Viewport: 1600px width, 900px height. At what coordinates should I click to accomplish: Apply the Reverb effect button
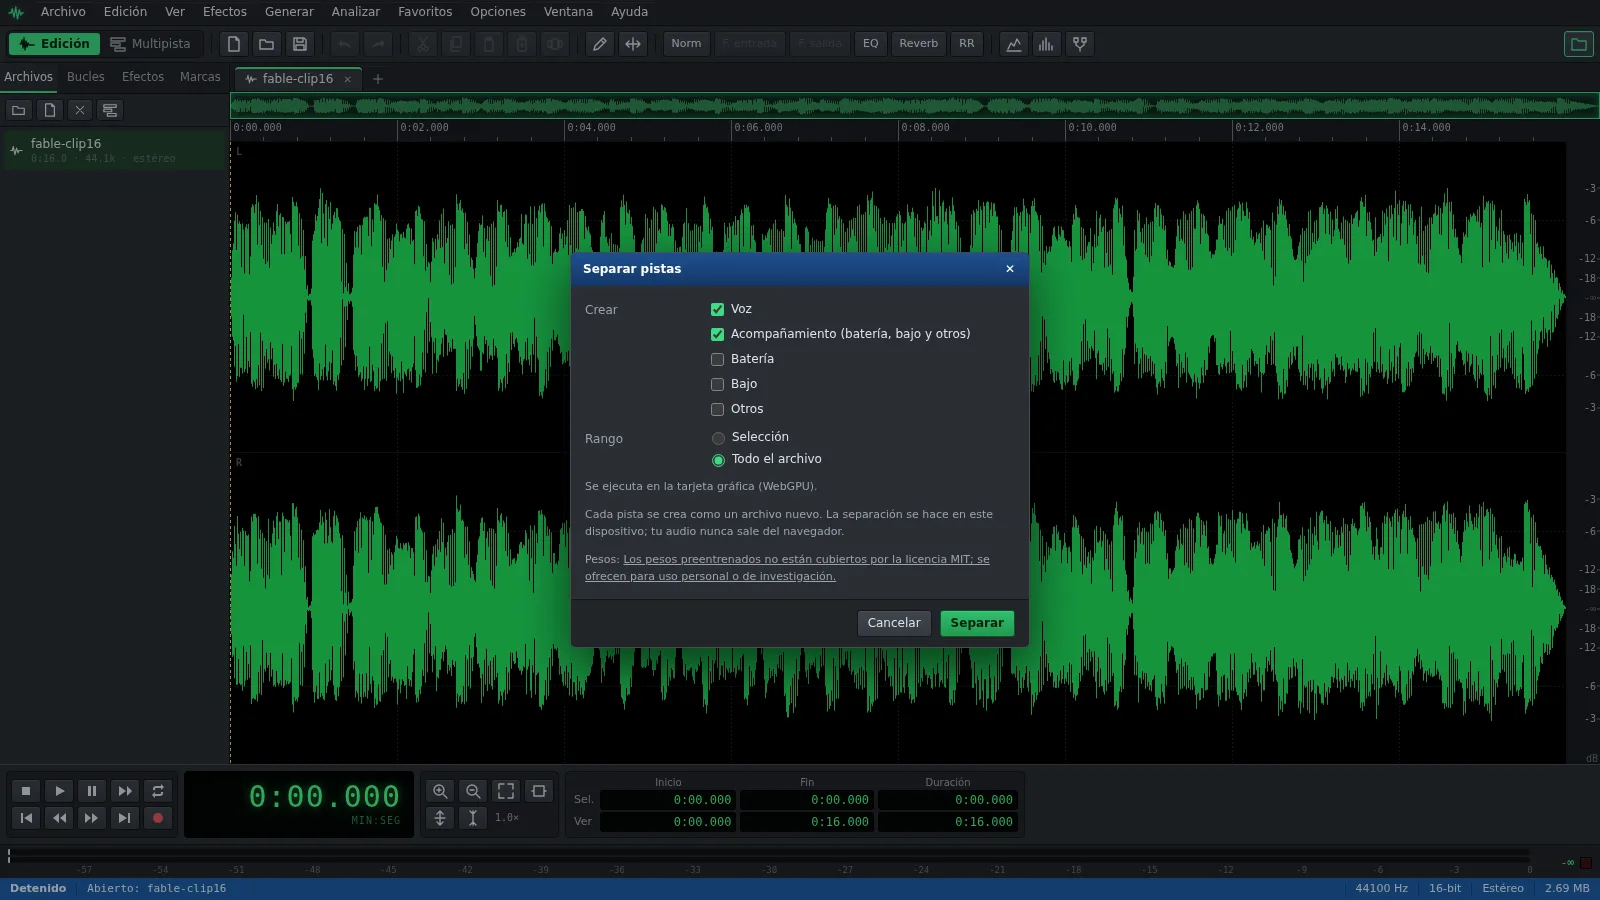[918, 44]
